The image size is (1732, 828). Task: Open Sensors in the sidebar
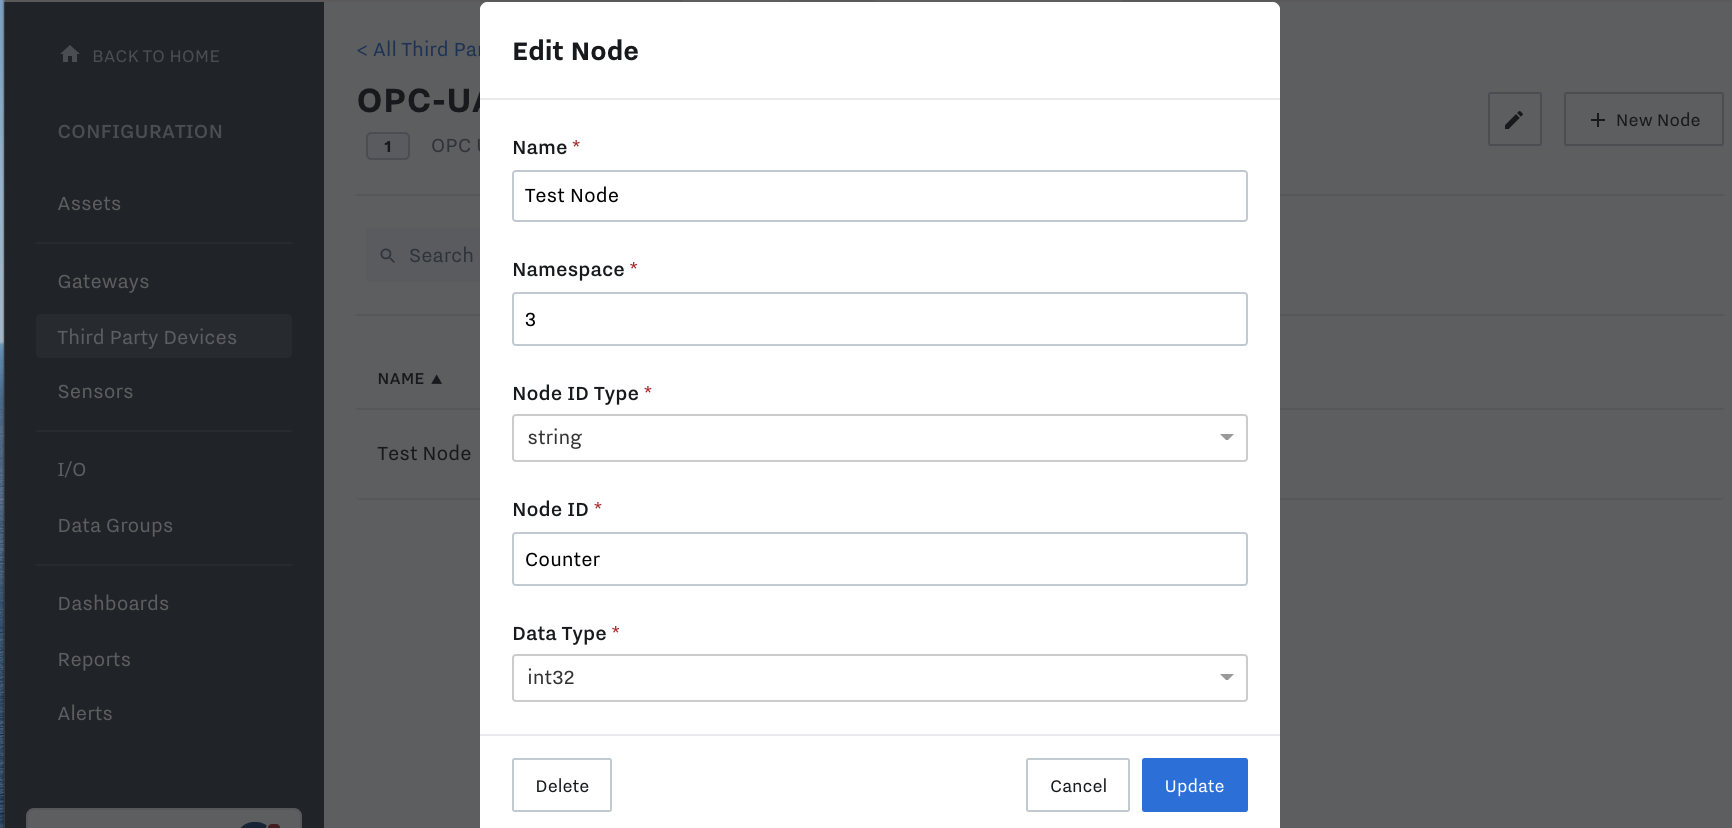(x=95, y=392)
